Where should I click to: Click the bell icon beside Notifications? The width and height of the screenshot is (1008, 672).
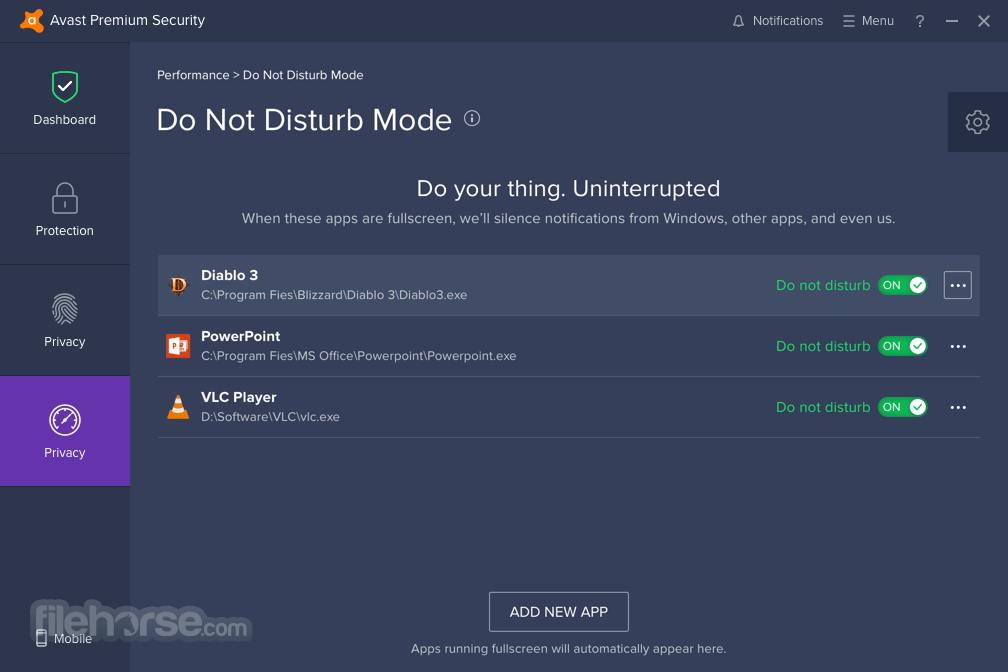pyautogui.click(x=739, y=21)
